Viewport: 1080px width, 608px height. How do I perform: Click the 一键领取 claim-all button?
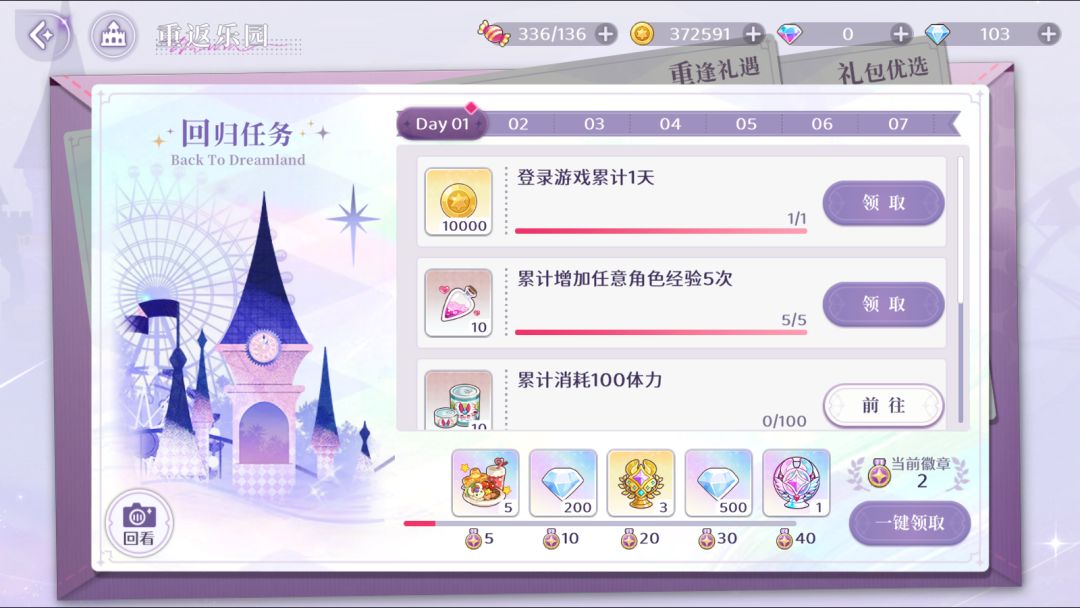910,523
